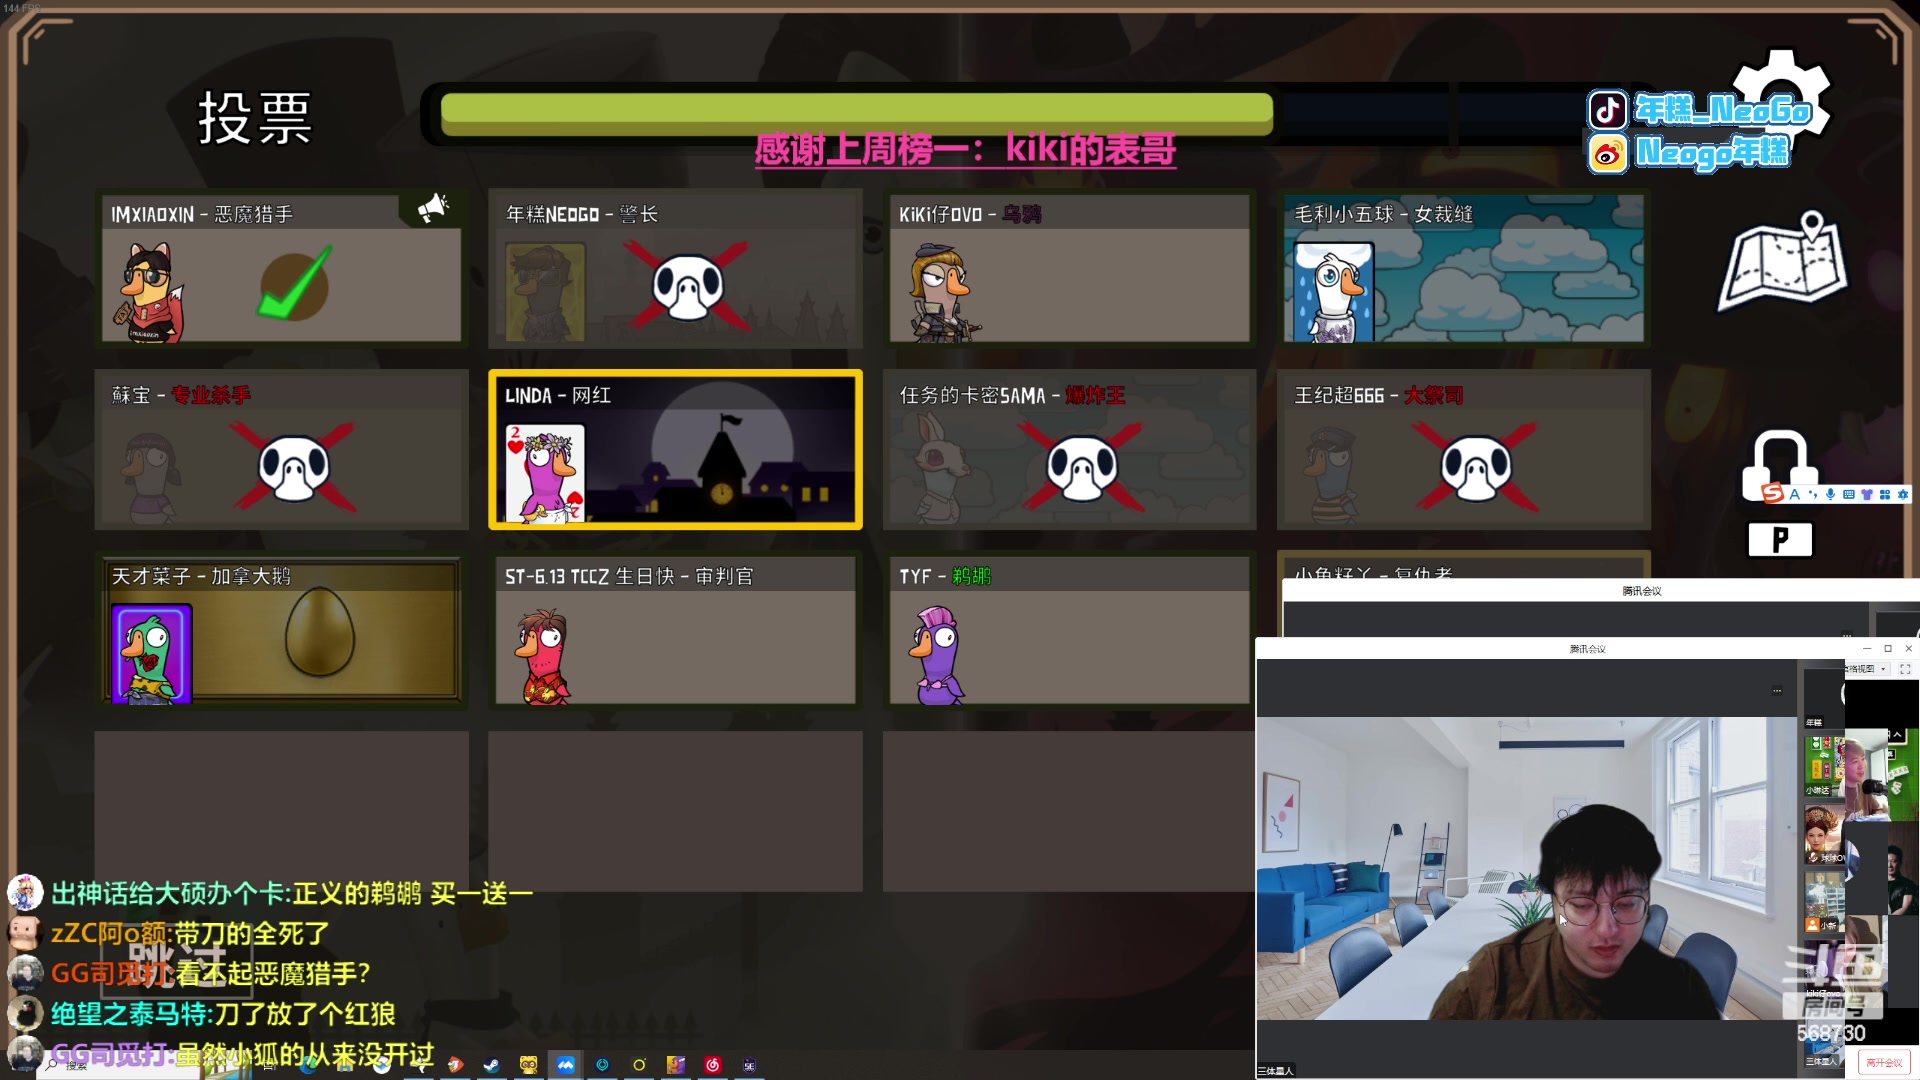Image resolution: width=1920 pixels, height=1080 pixels.
Task: Click chat message 带刀的全死了
Action: [252, 933]
